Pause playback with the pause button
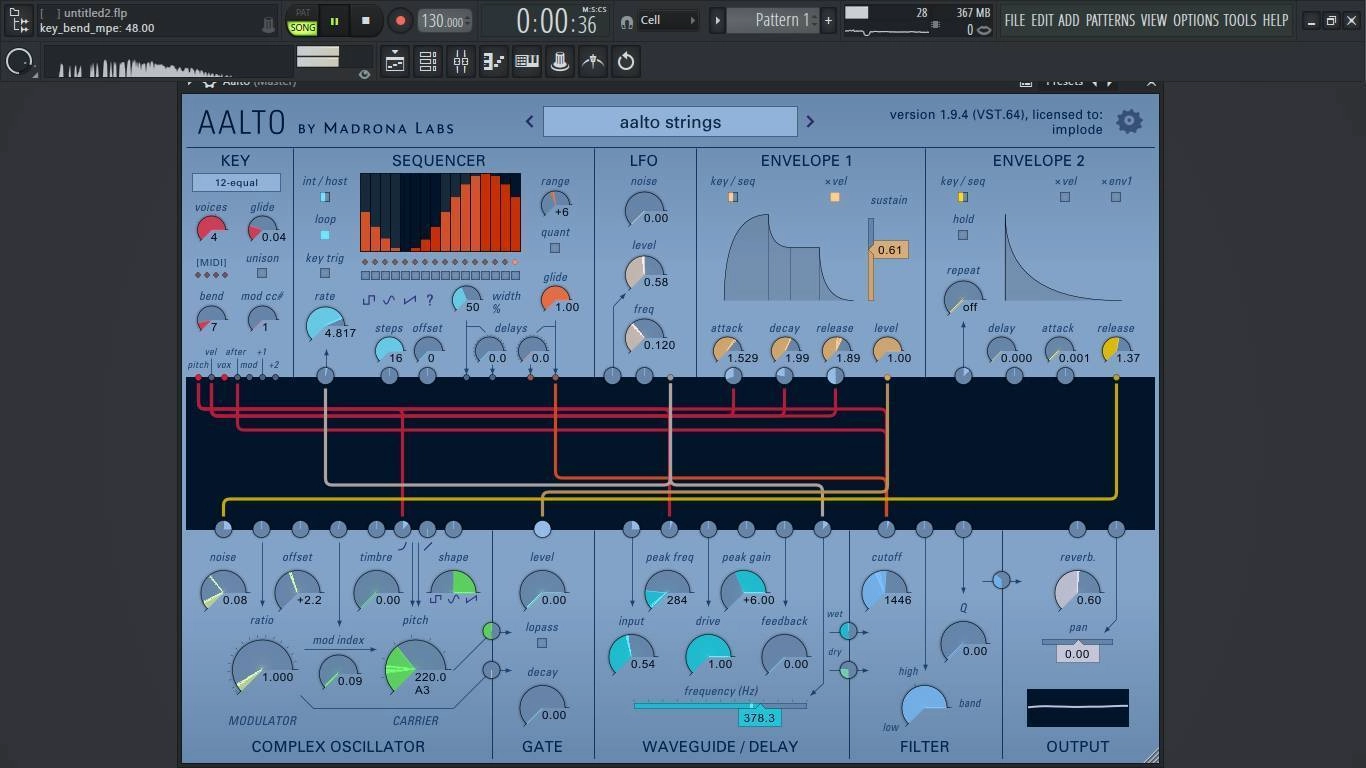 334,20
